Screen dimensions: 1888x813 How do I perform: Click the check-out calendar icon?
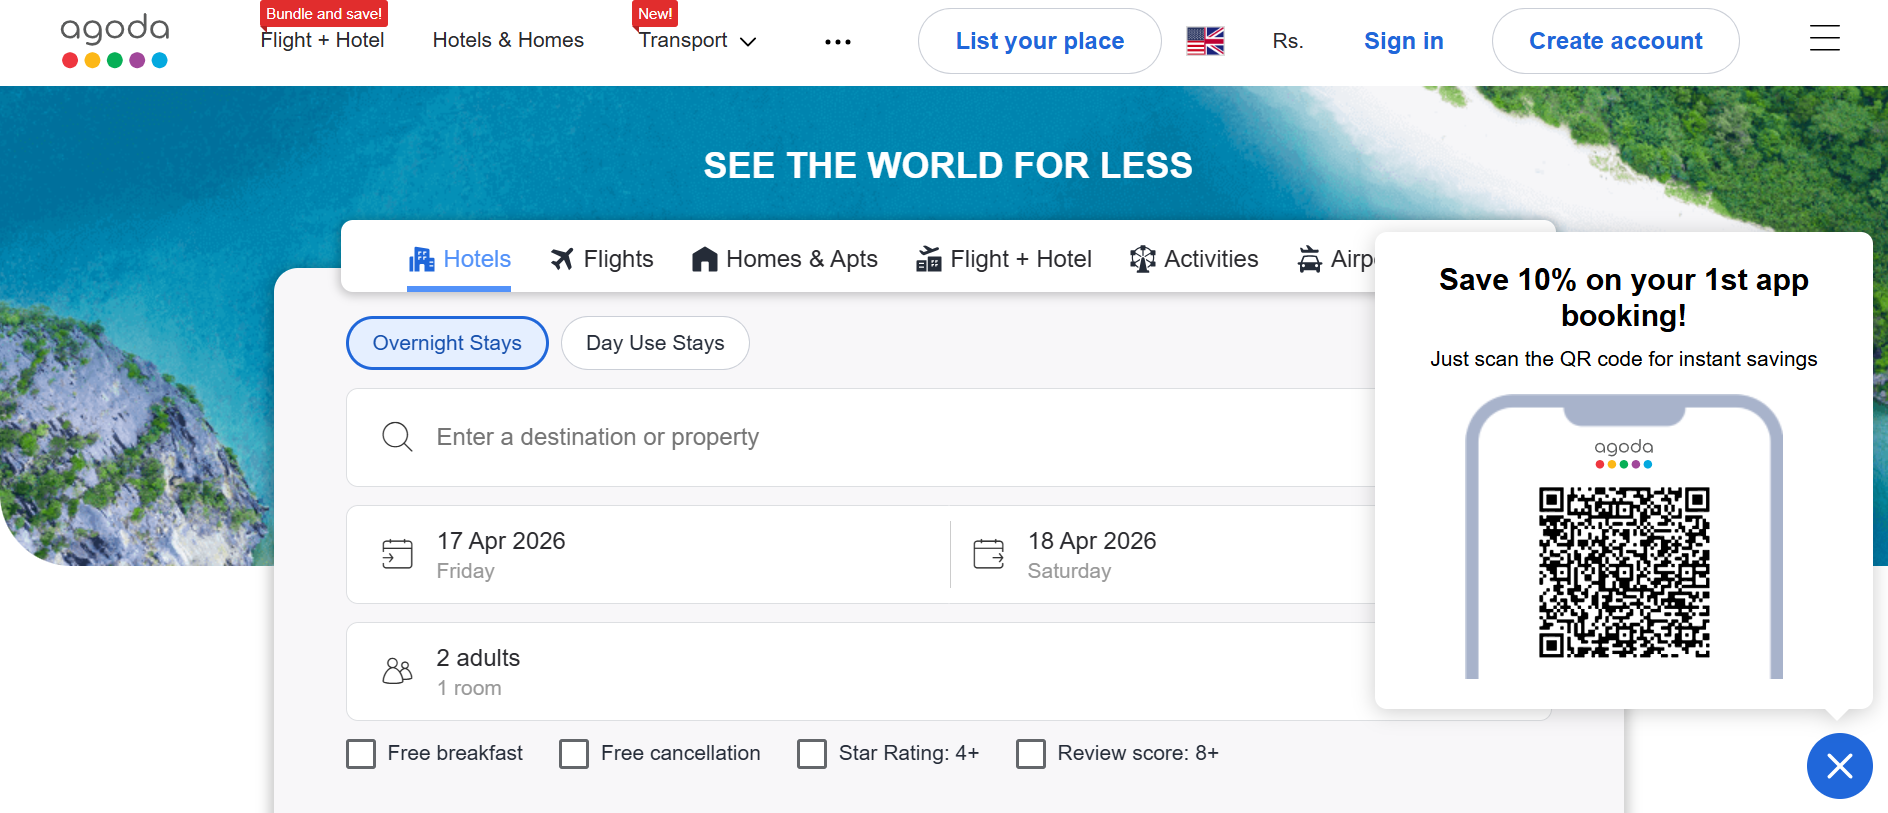click(x=988, y=554)
